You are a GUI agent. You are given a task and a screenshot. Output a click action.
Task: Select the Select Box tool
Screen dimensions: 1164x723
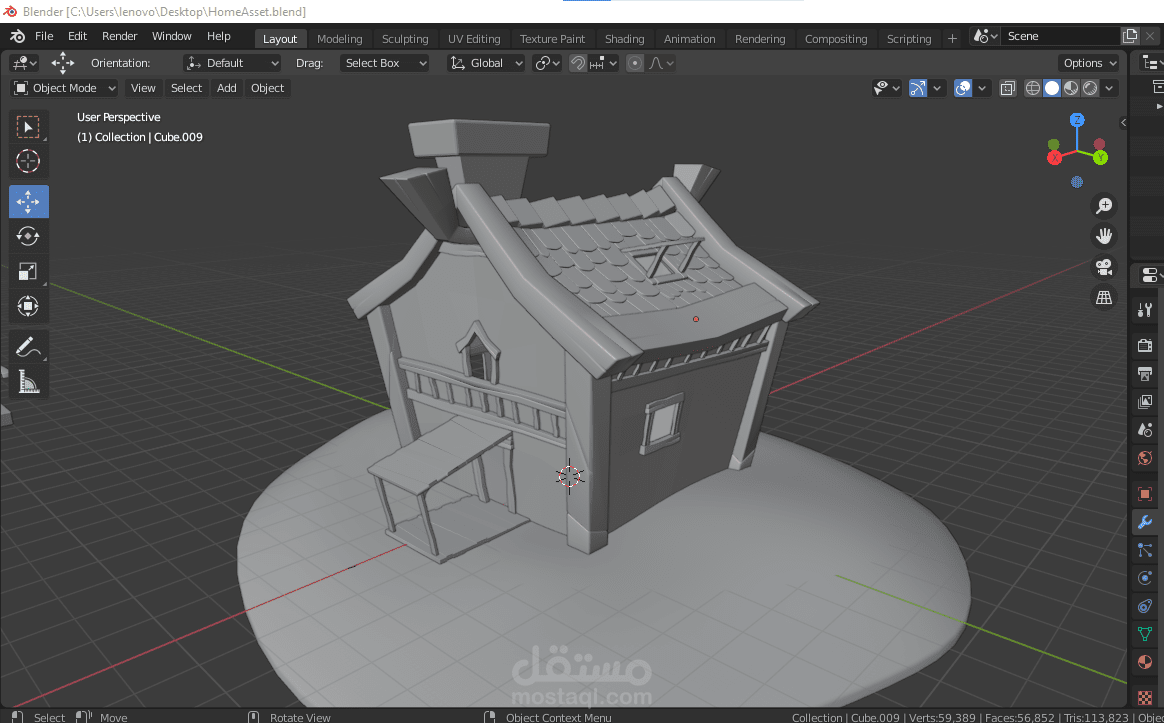tap(28, 128)
